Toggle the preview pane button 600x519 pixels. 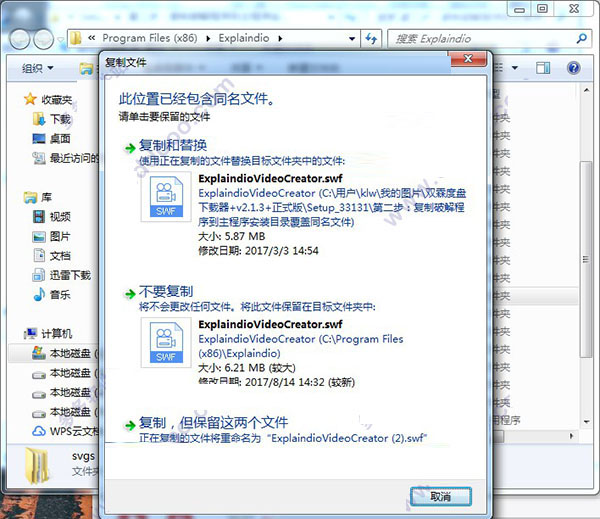pos(543,68)
